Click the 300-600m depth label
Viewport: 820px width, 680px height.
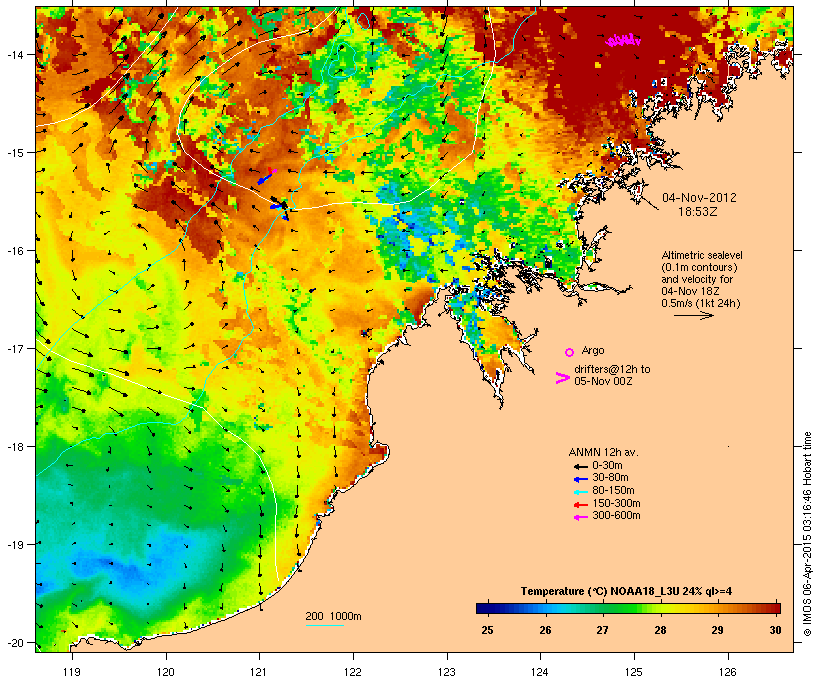(x=616, y=516)
